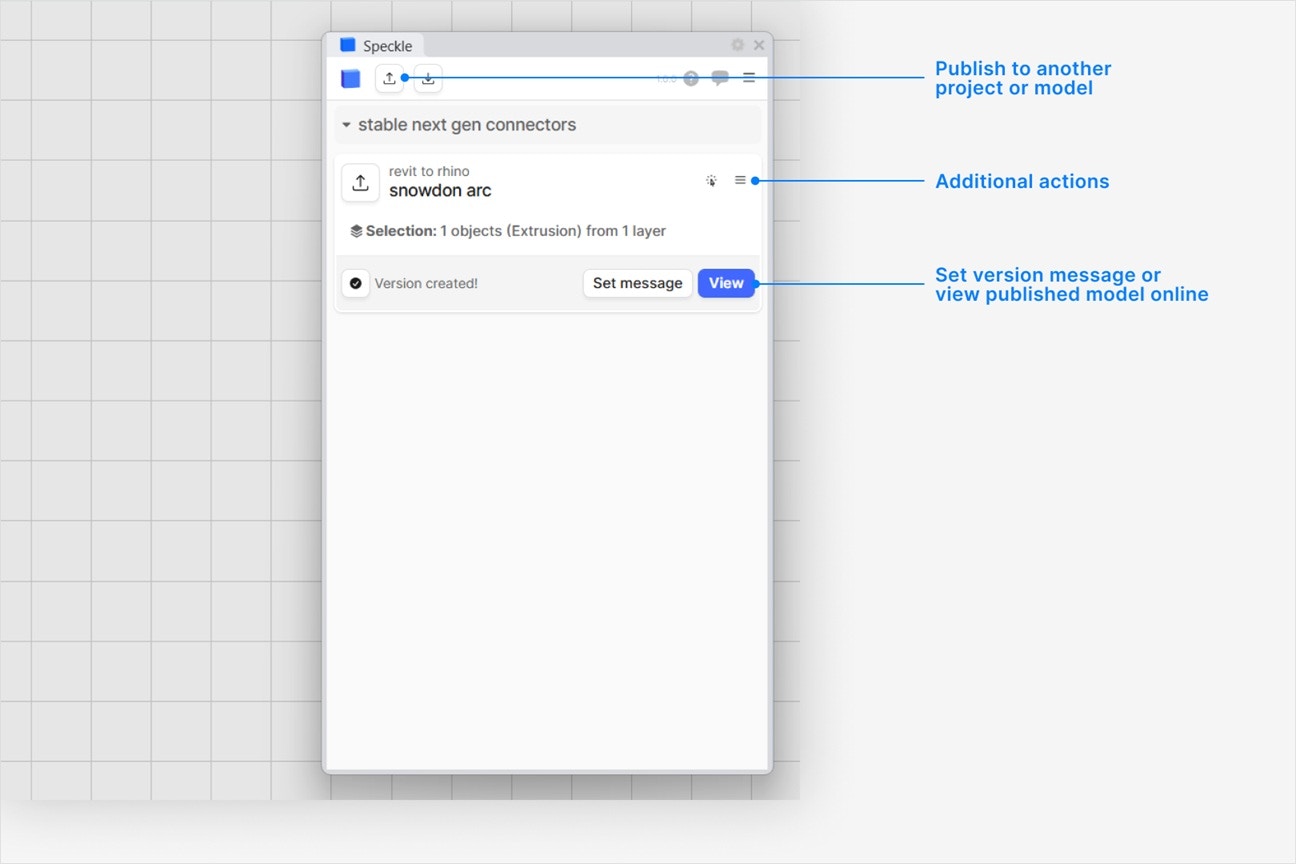Viewport: 1296px width, 864px height.
Task: Click the Selection layers icon
Action: click(x=356, y=231)
